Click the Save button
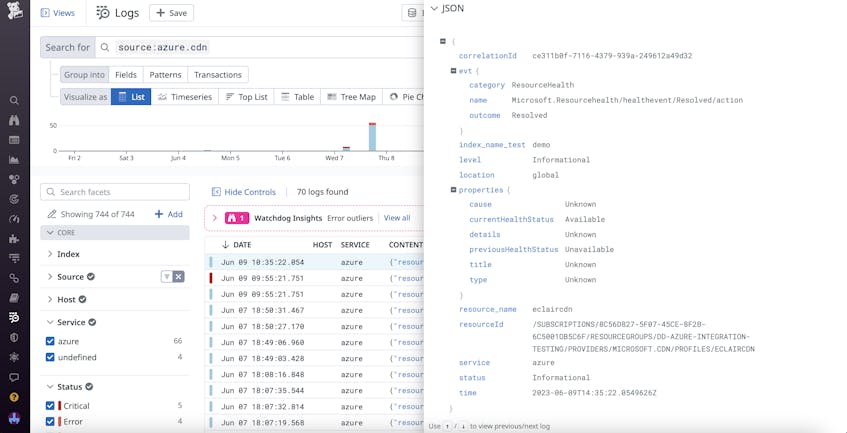847x433 pixels. coord(171,13)
